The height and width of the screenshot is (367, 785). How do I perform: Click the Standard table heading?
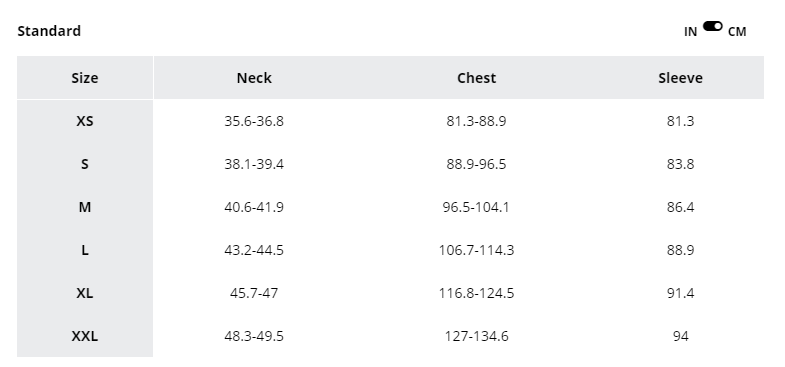pyautogui.click(x=49, y=31)
